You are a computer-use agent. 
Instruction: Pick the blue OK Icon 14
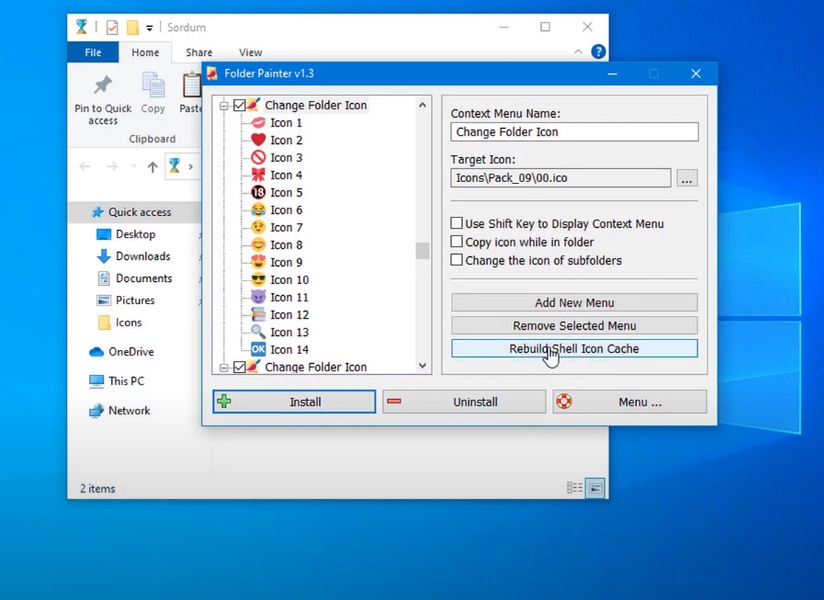click(288, 350)
